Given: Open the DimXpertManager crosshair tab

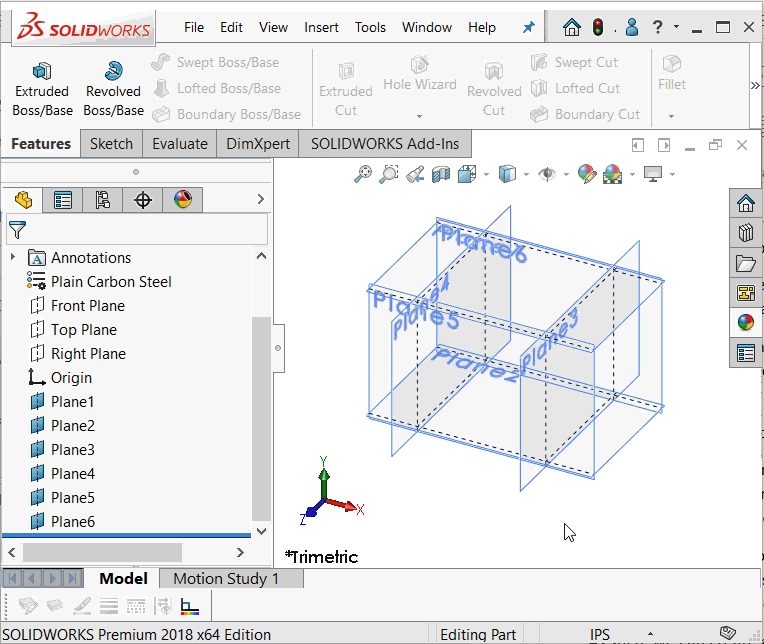Looking at the screenshot, I should click(143, 200).
